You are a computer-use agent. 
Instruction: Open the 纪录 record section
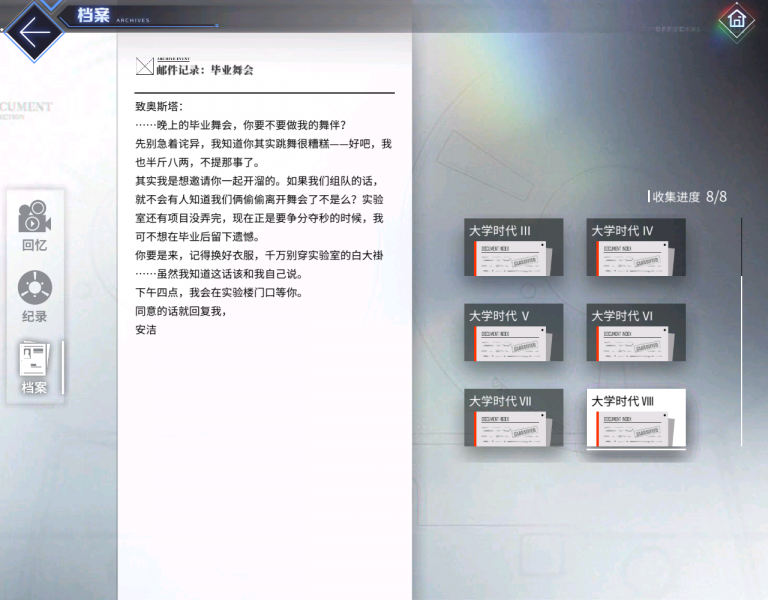pos(34,296)
